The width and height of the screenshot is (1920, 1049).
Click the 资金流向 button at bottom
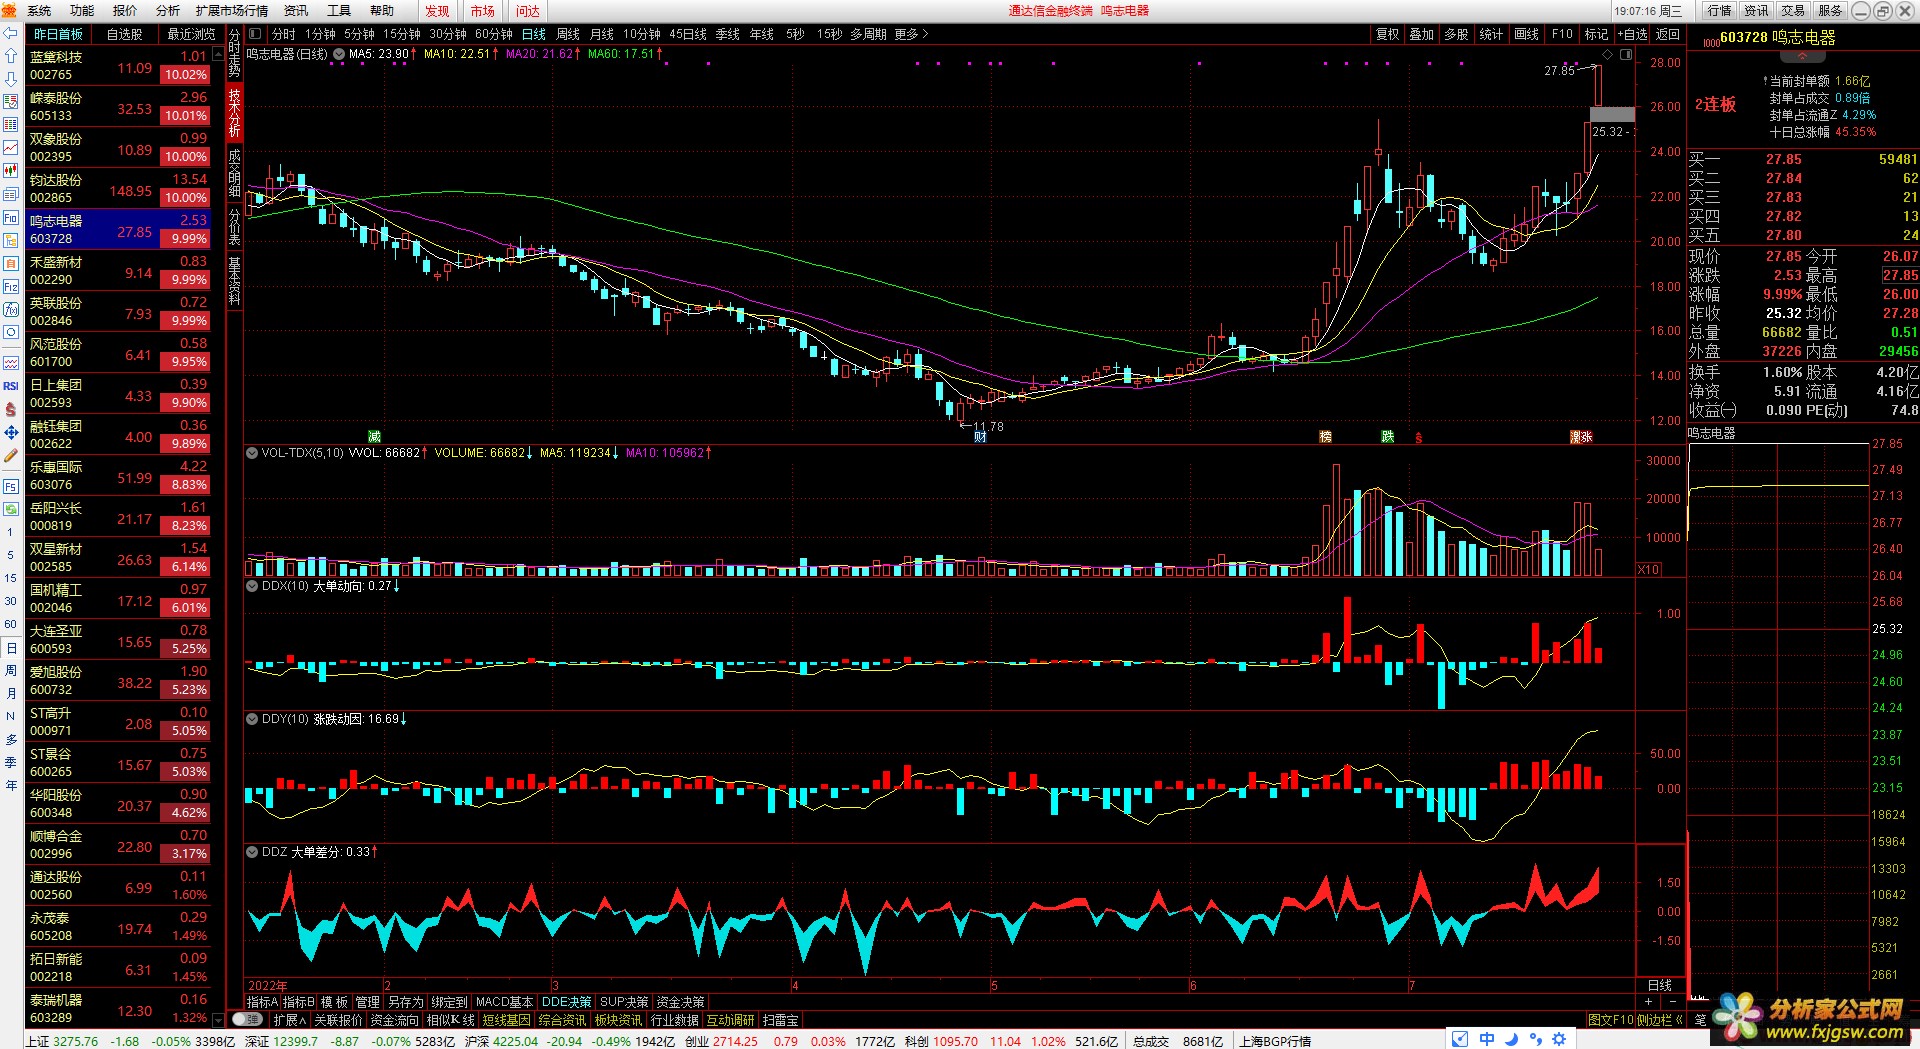coord(394,1020)
